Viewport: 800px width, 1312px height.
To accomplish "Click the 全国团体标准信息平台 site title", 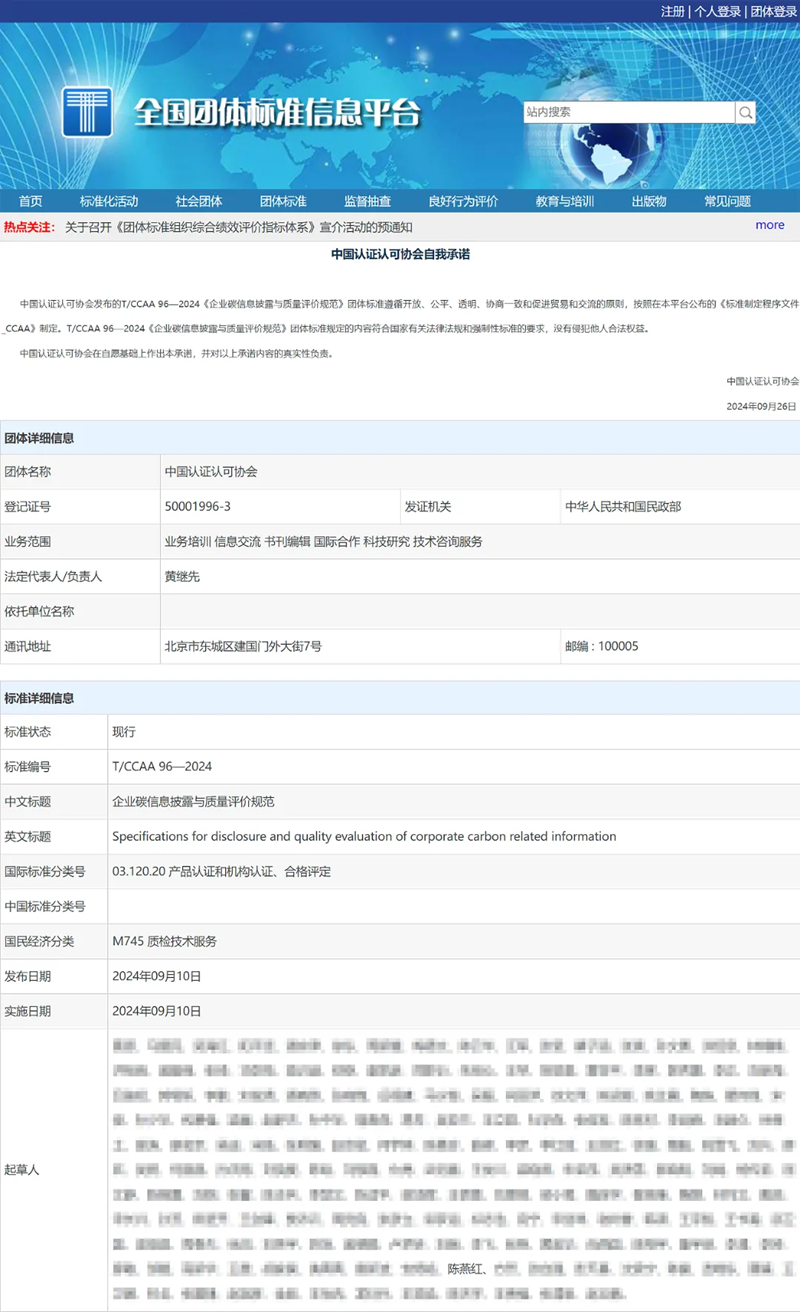I will point(278,112).
